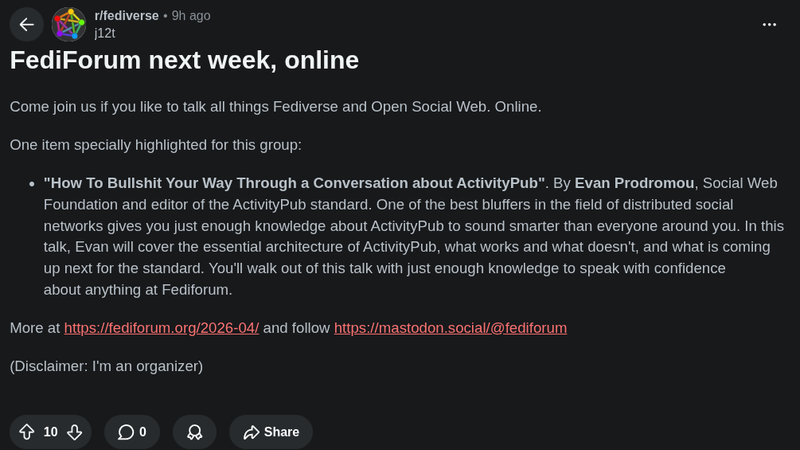Viewport: 800px width, 450px height.
Task: Click the Share arrow icon
Action: [x=251, y=432]
